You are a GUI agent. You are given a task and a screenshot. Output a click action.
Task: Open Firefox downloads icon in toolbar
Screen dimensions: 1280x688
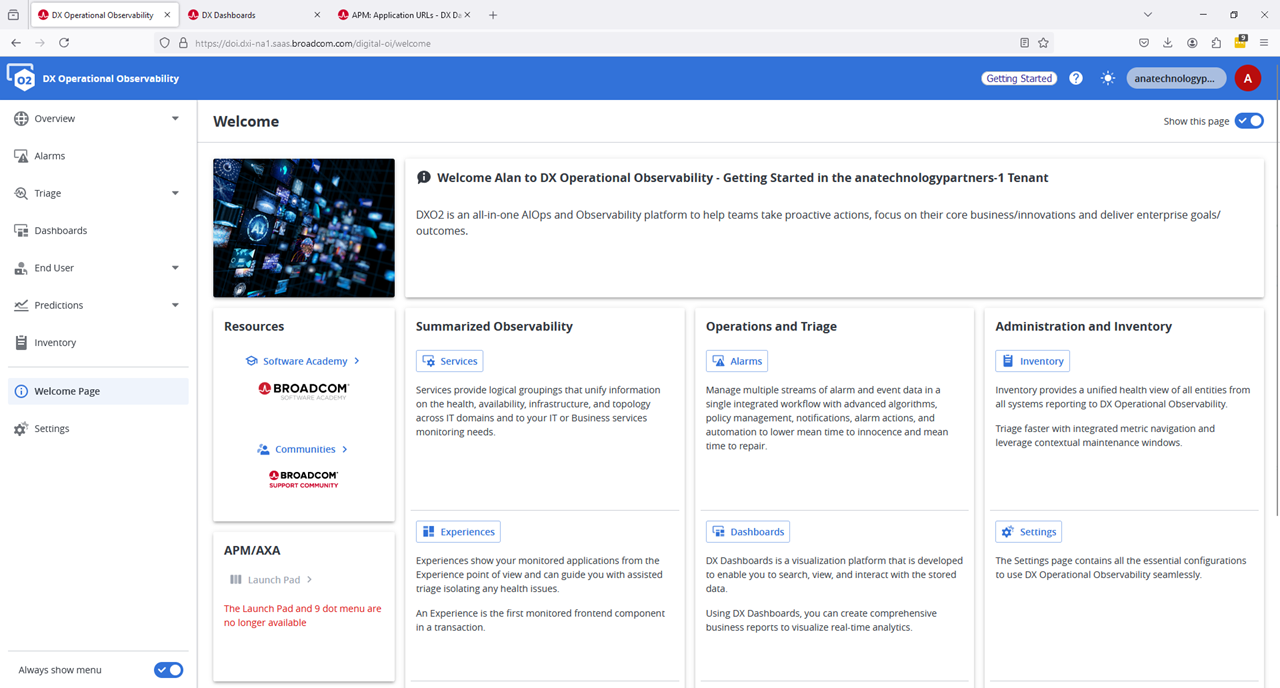pos(1168,43)
